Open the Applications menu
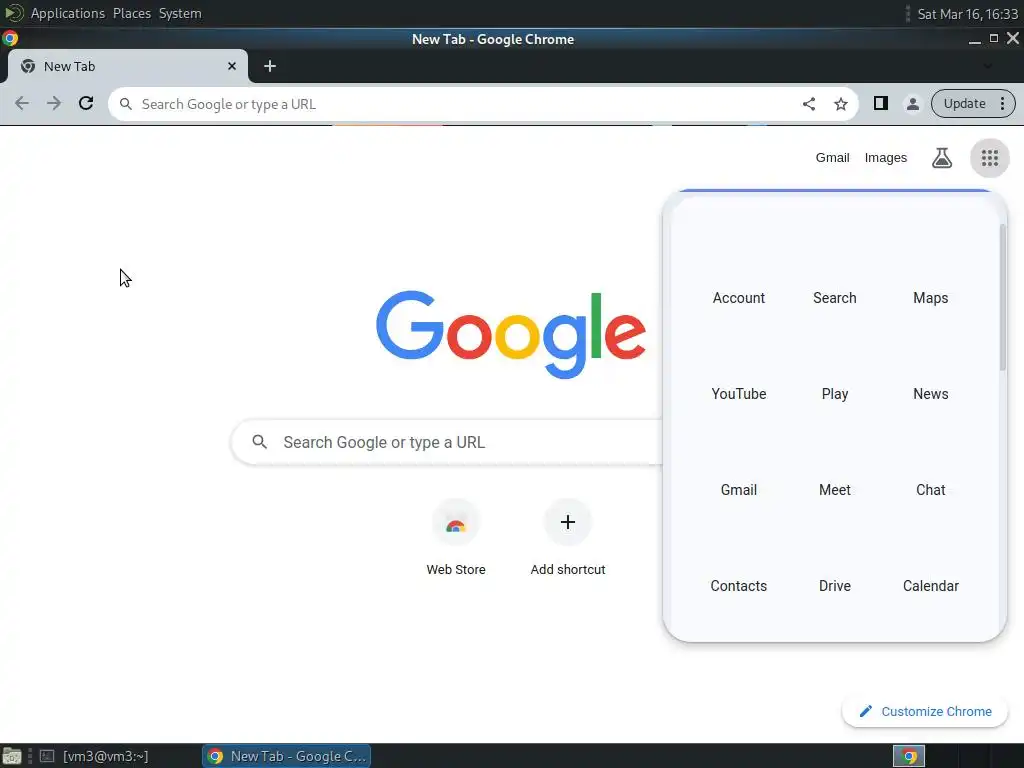1024x768 pixels. pyautogui.click(x=67, y=13)
